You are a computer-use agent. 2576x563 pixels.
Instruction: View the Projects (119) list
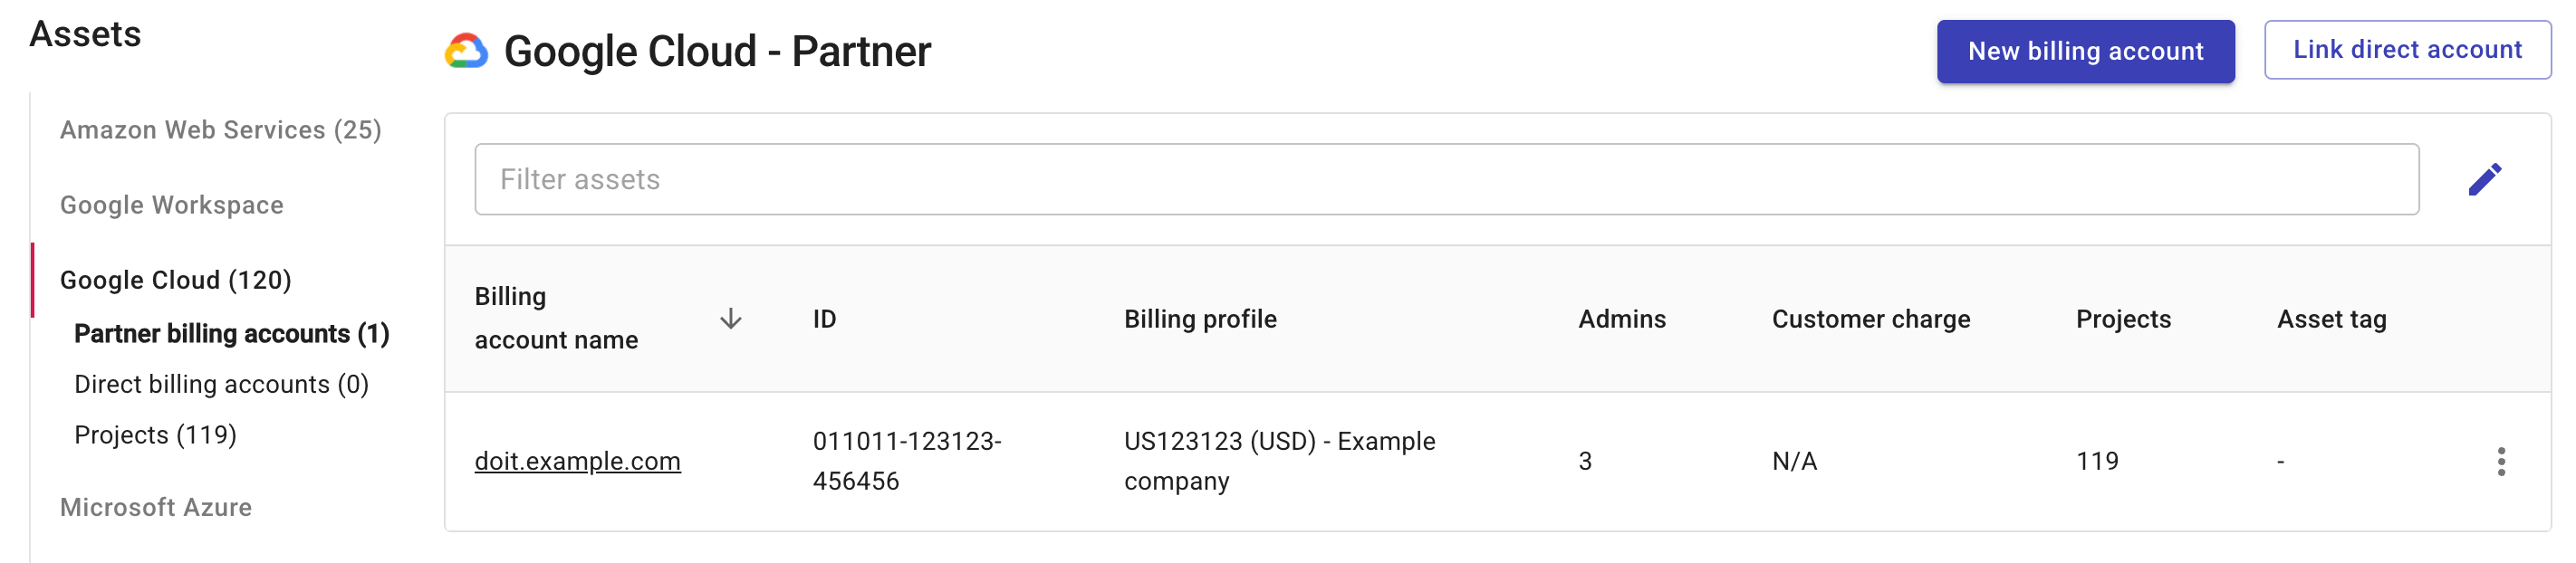click(155, 434)
